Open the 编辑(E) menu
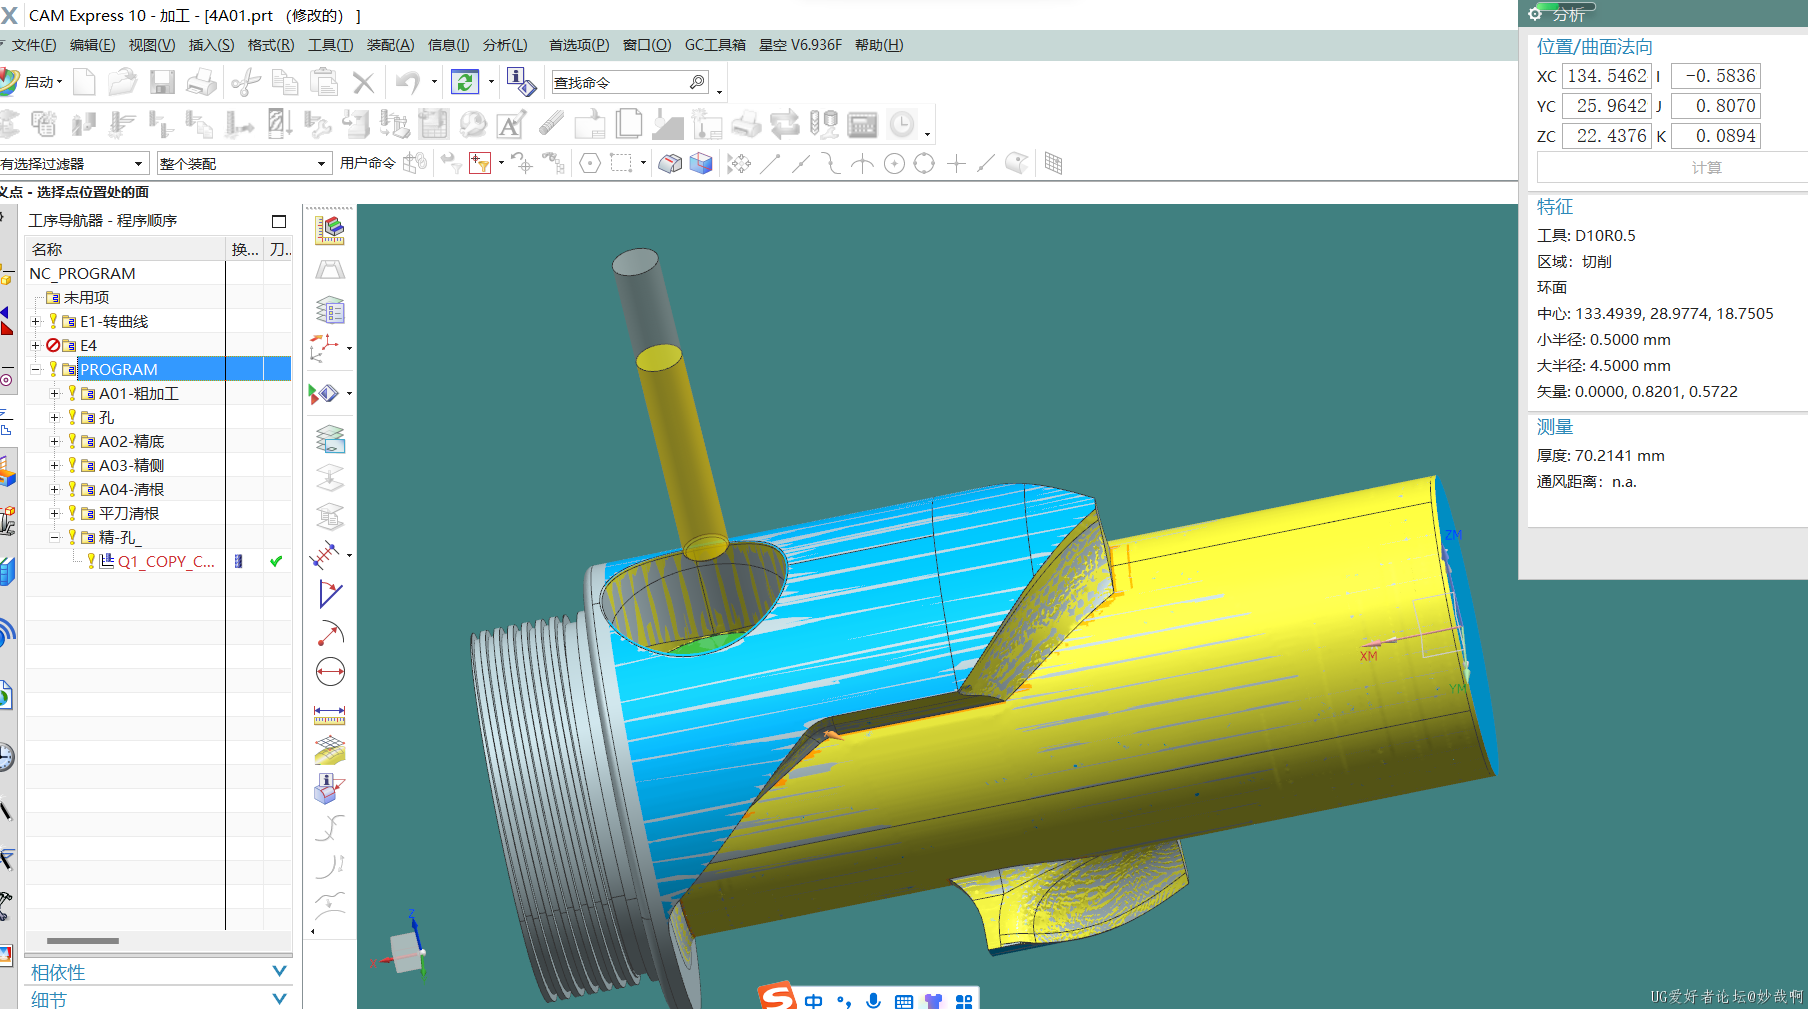 [93, 45]
